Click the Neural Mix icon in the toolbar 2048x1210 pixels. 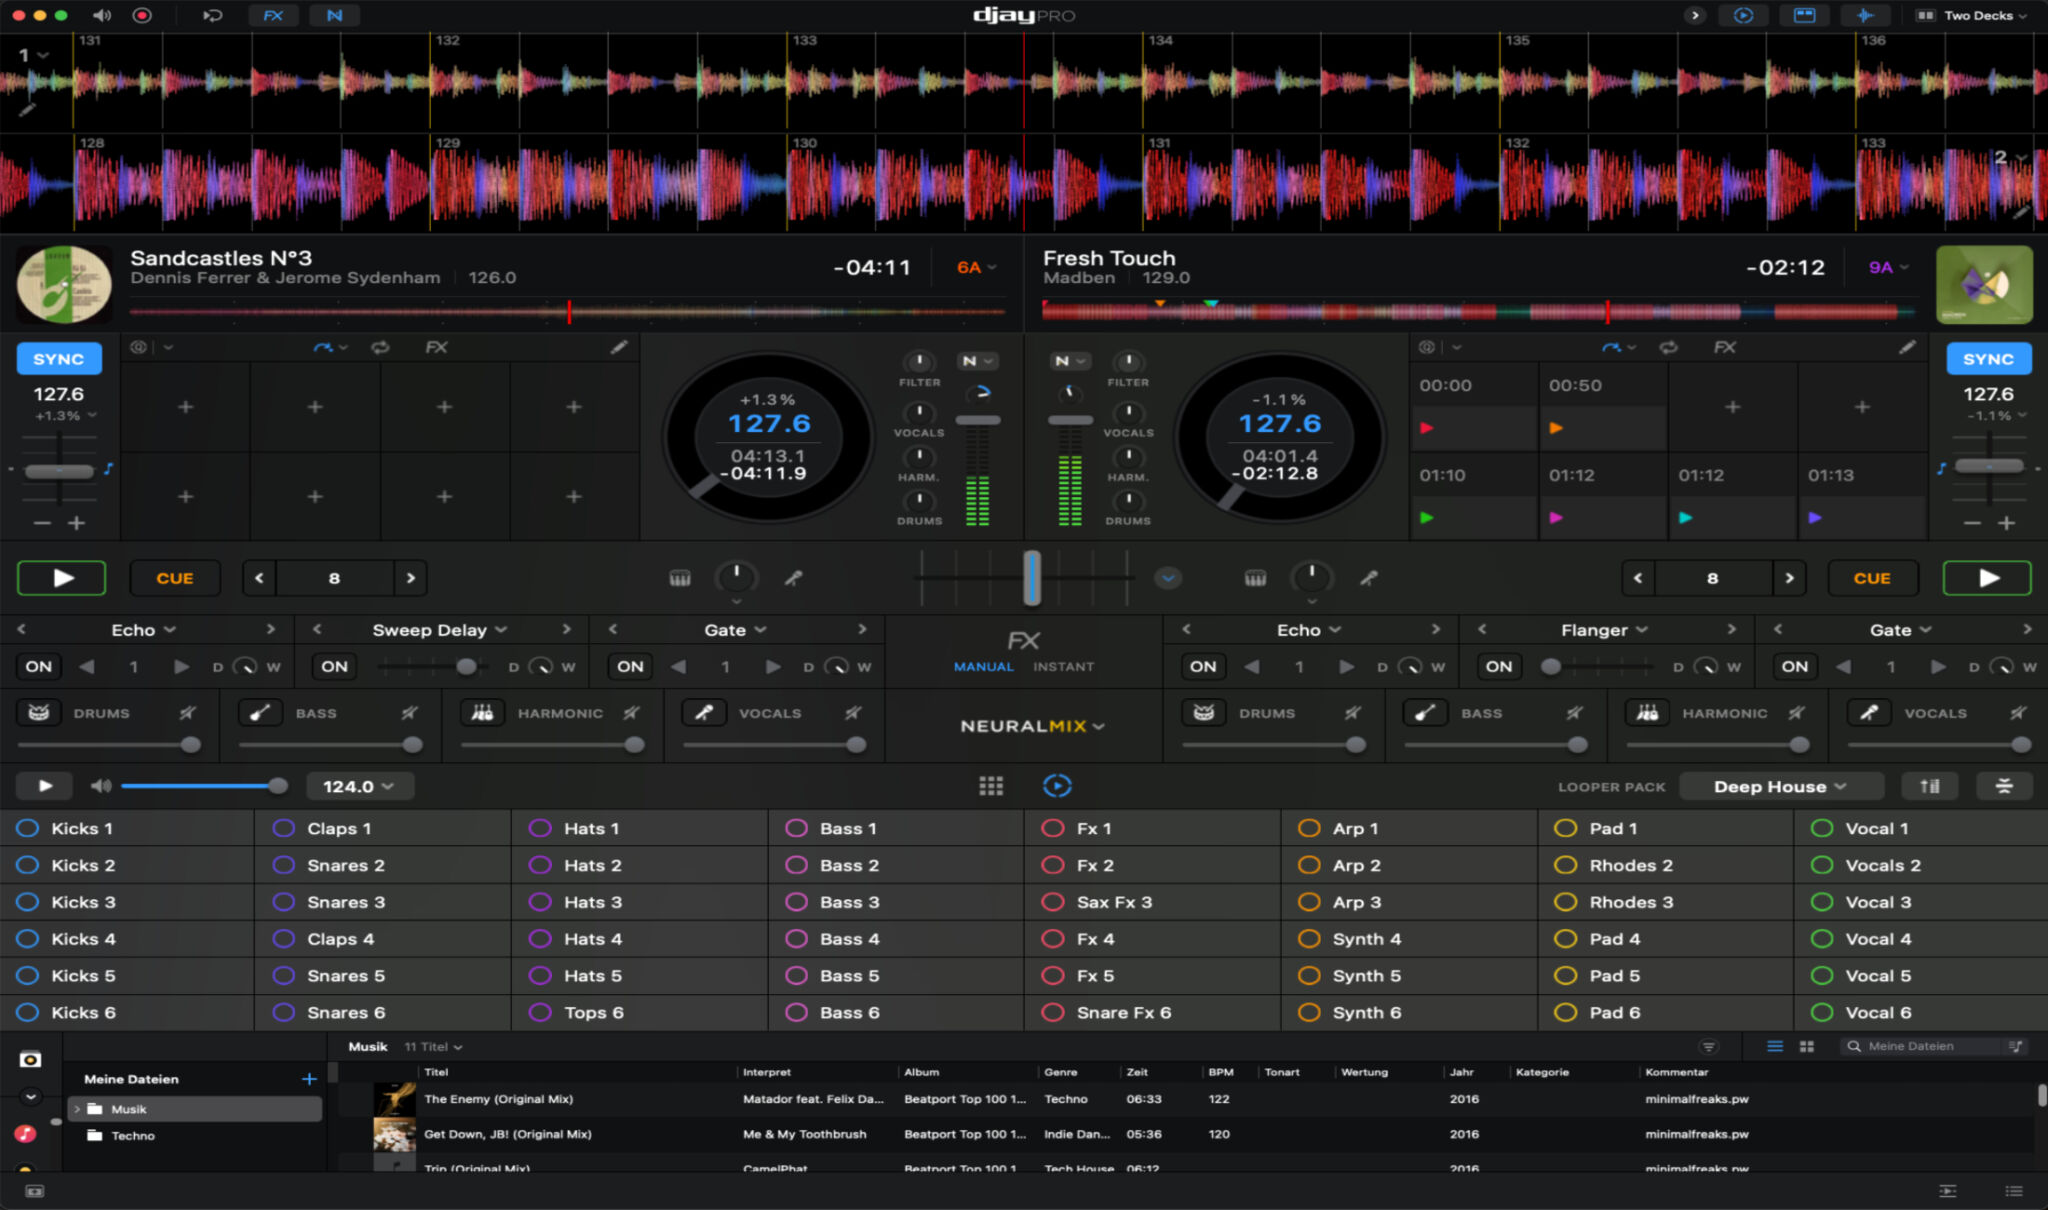(x=335, y=15)
